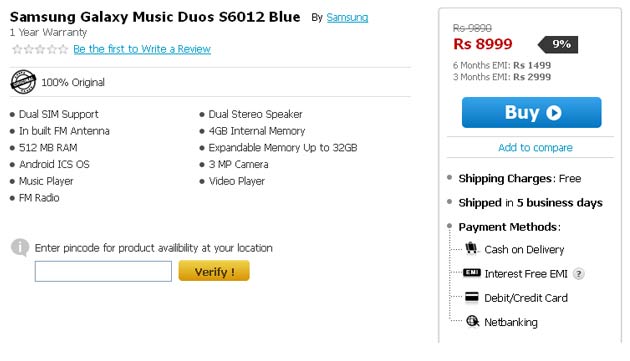630x361 pixels.
Task: Click the Rs 8999 price text
Action: [483, 44]
